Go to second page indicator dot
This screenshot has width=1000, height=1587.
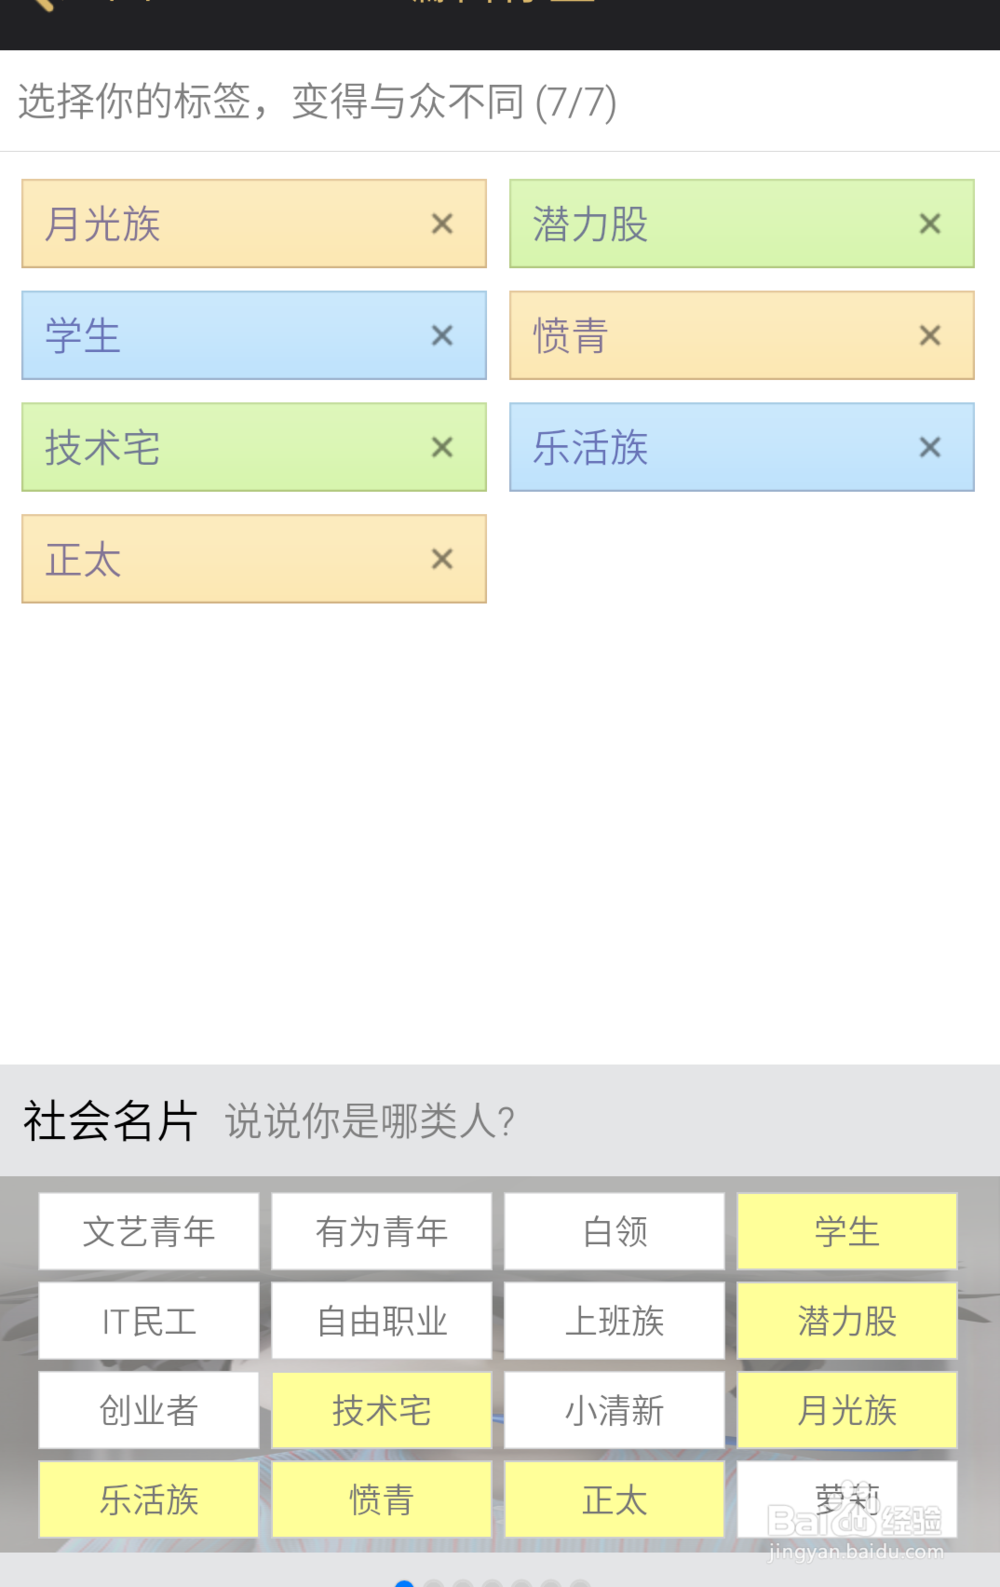pyautogui.click(x=434, y=1583)
